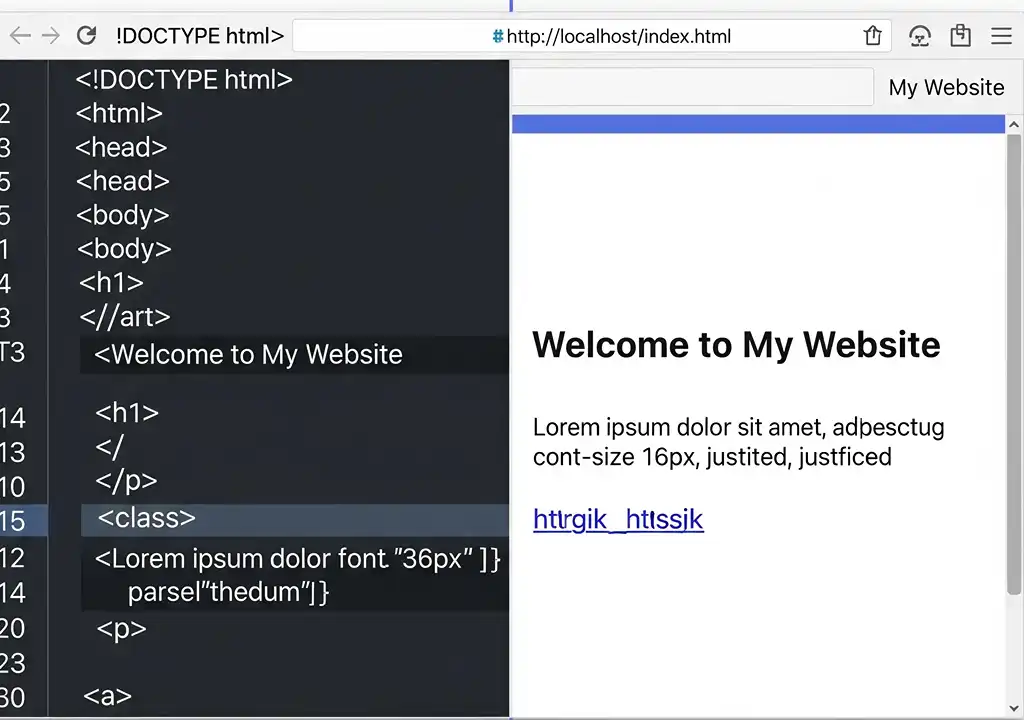Go forward with the right arrow button
Viewport: 1024px width, 720px height.
coord(50,35)
